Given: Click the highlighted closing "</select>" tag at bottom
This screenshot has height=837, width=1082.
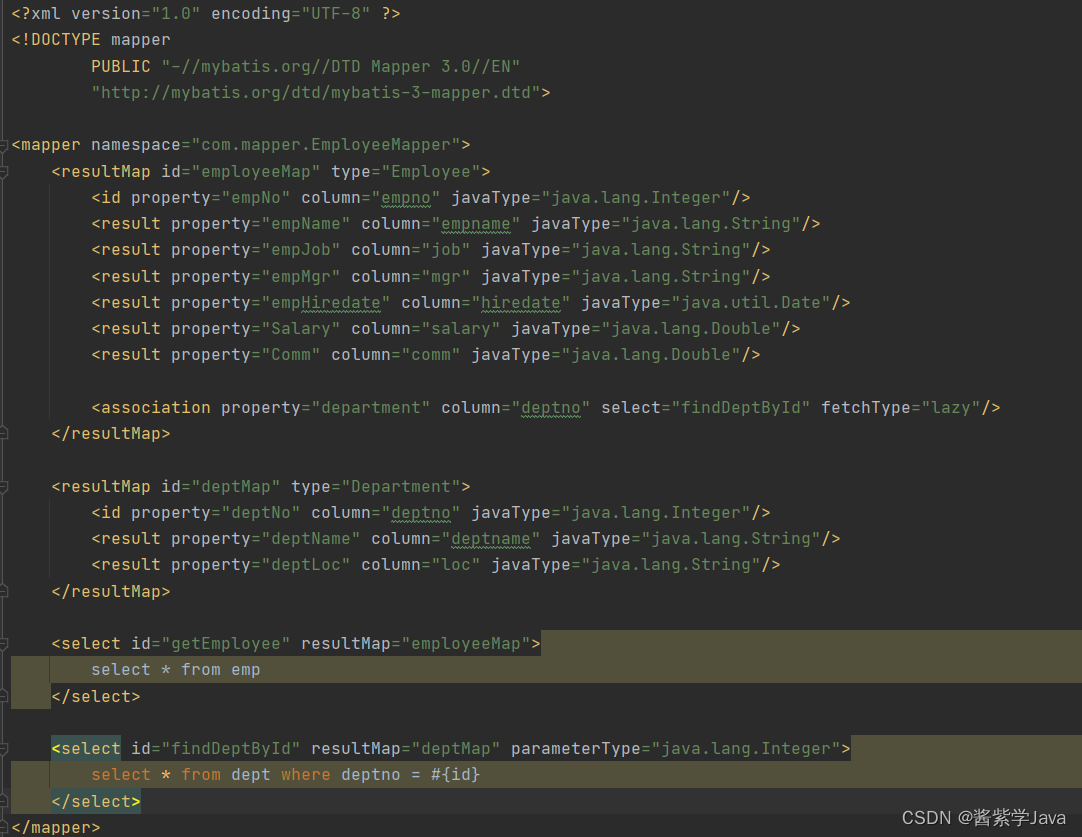Looking at the screenshot, I should click(96, 802).
